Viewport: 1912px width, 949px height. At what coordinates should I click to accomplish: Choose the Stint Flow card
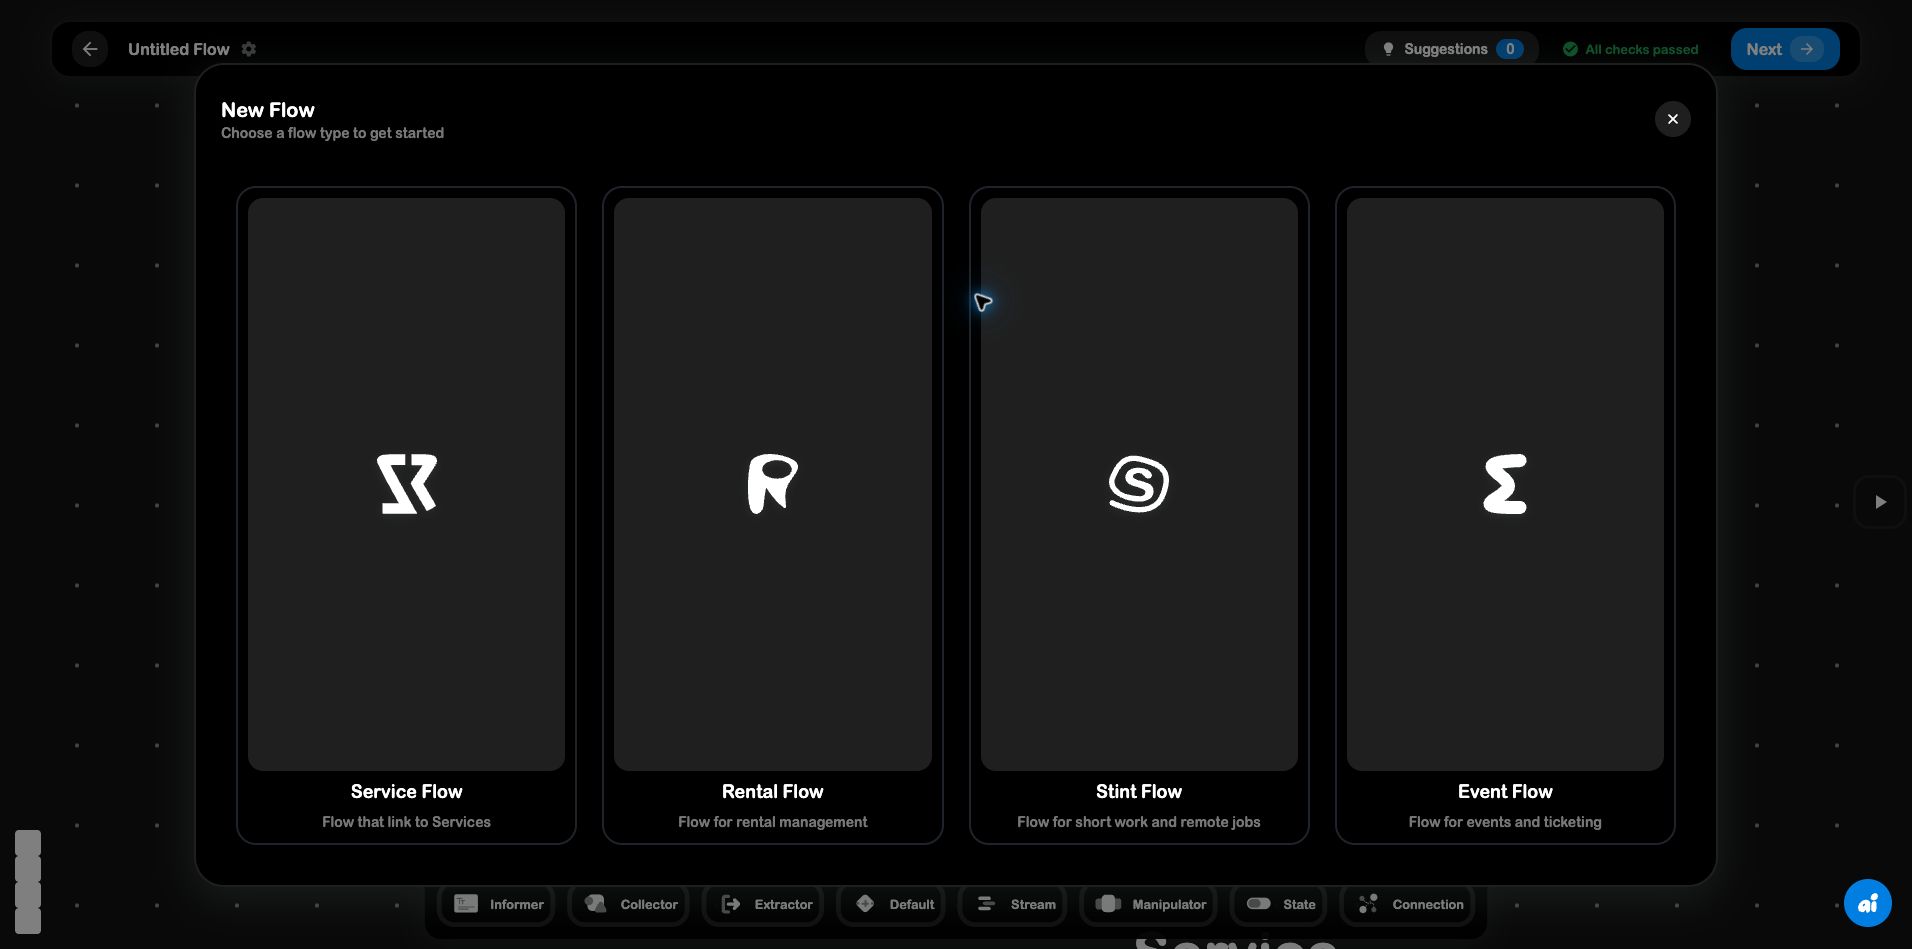coord(1139,515)
